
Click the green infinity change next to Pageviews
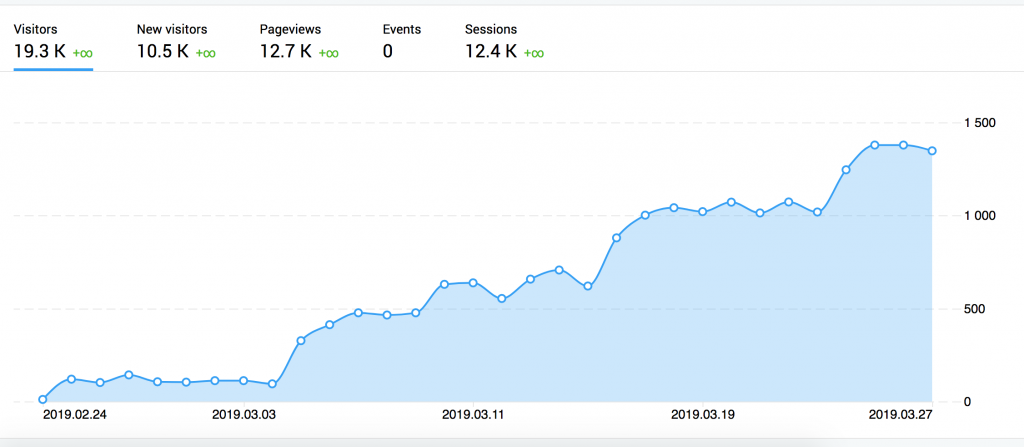tap(328, 53)
